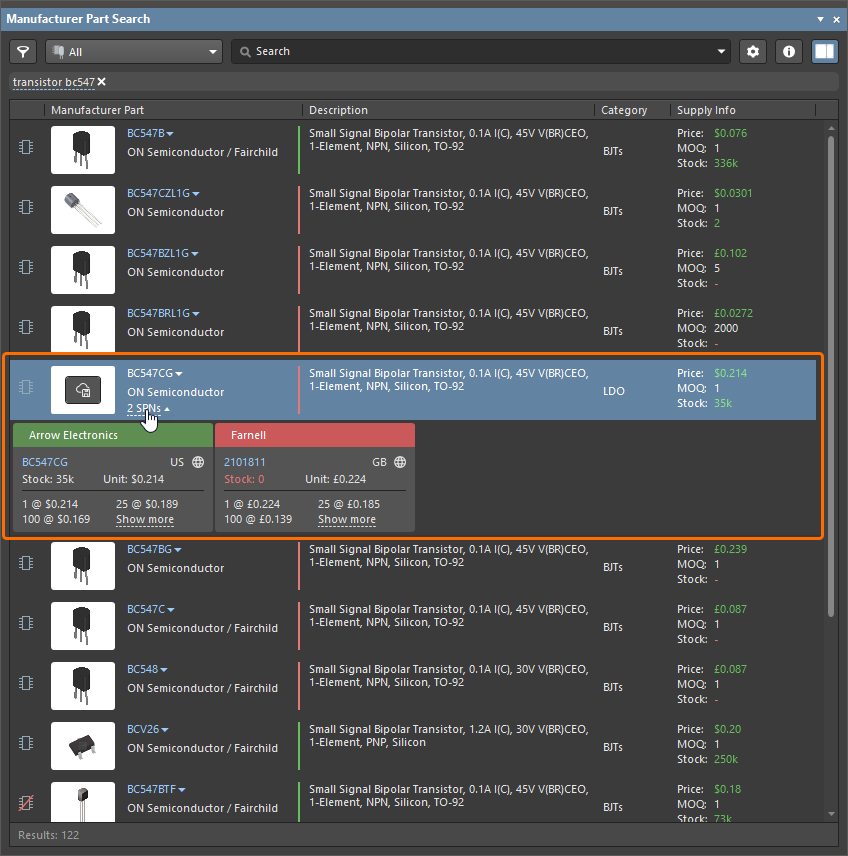The image size is (848, 856).
Task: Click 'Show more' under Arrow Electronics pricing
Action: [144, 520]
